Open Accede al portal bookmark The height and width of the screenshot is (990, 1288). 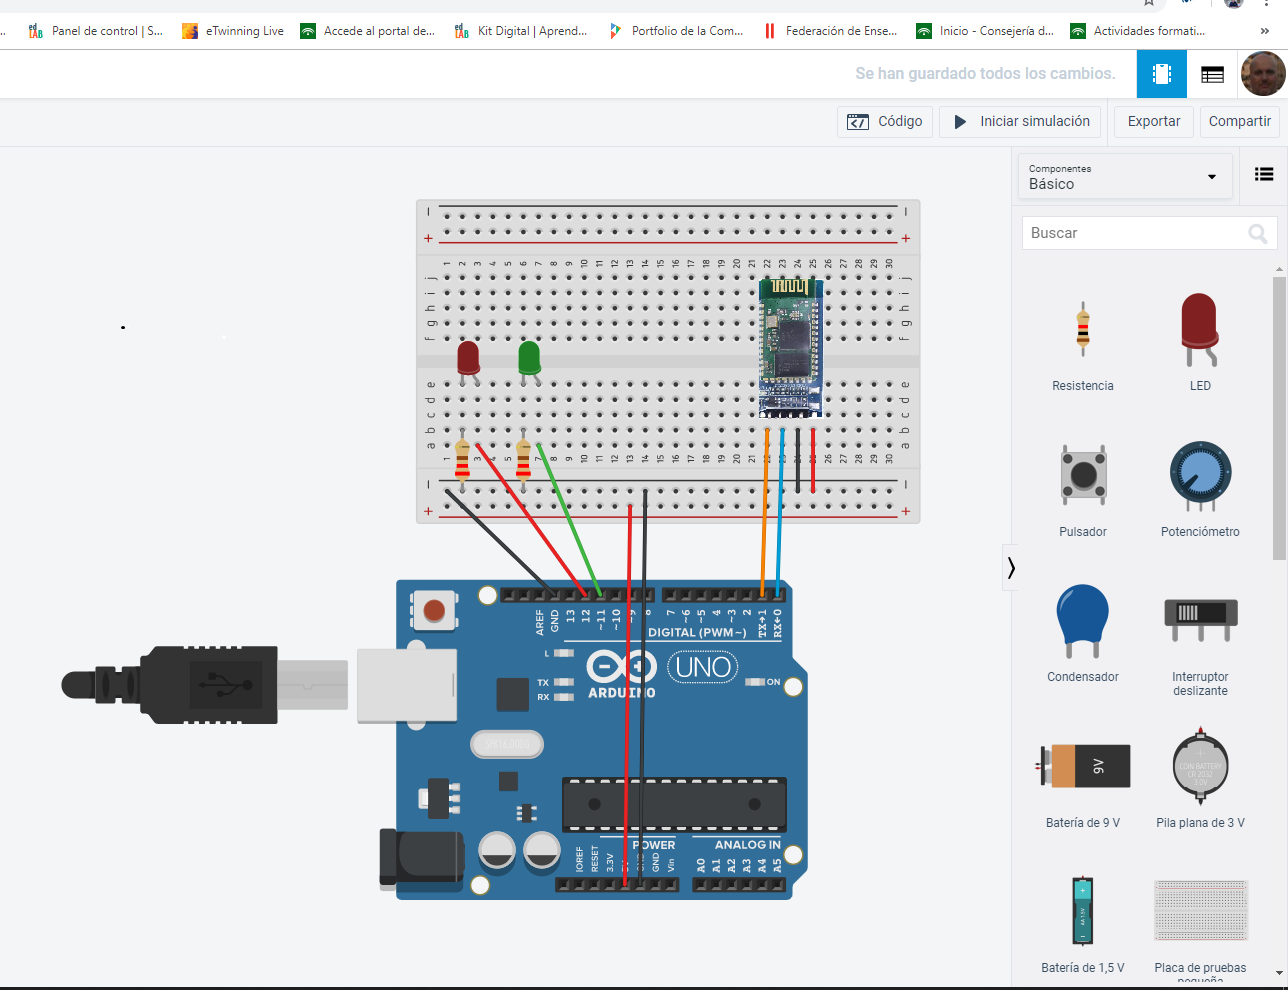[x=368, y=31]
